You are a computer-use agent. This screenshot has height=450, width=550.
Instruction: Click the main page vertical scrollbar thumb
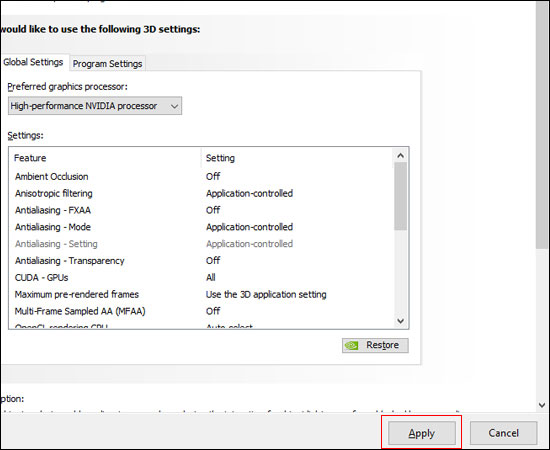542,125
